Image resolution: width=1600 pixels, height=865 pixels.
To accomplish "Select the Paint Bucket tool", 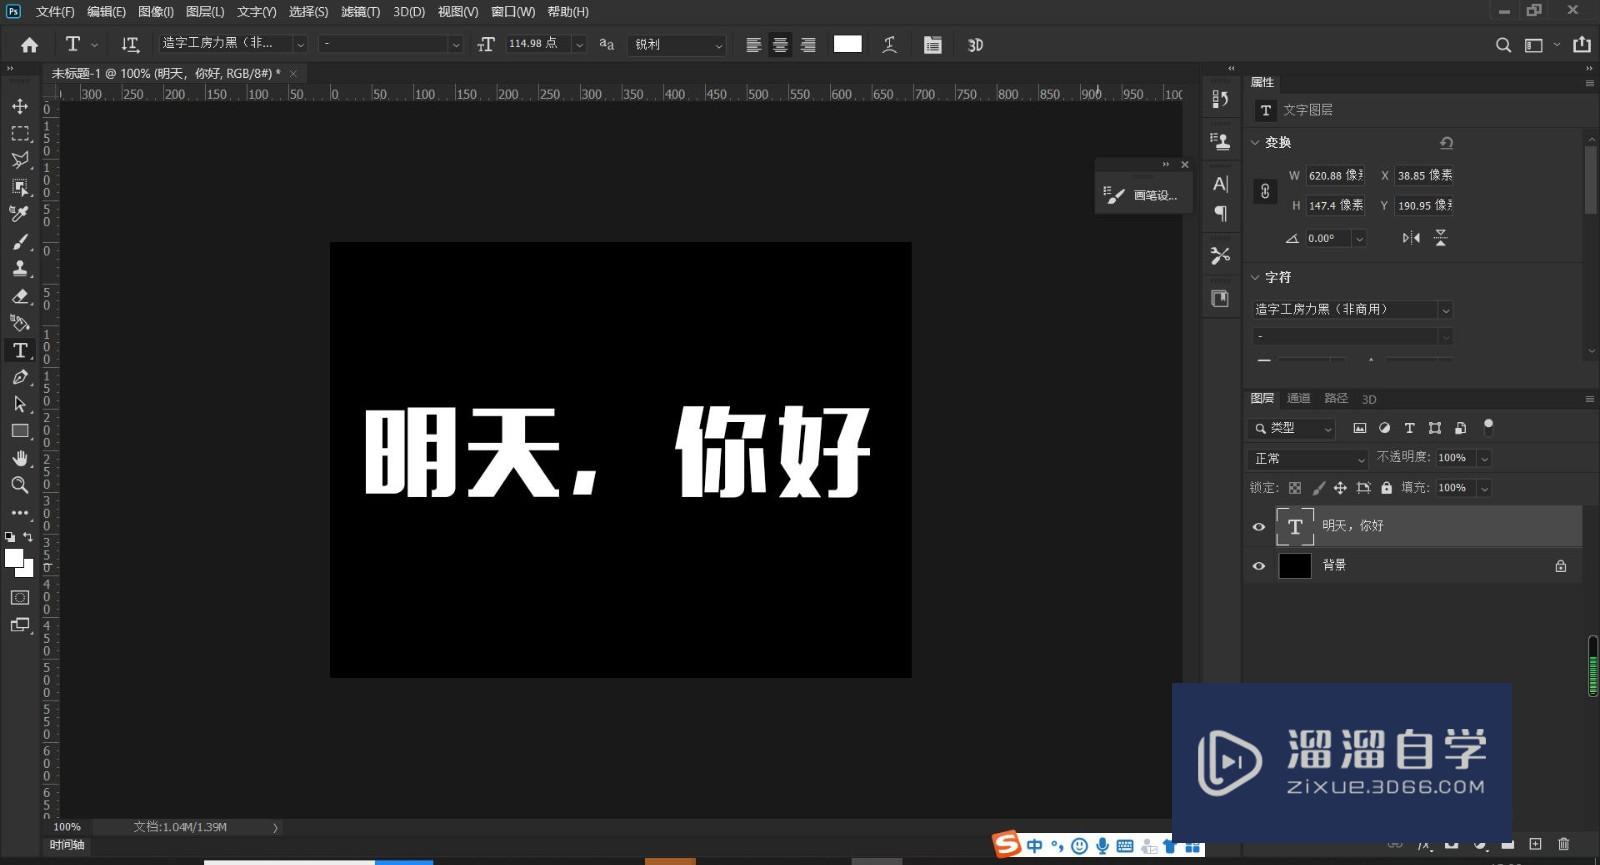I will tap(20, 323).
